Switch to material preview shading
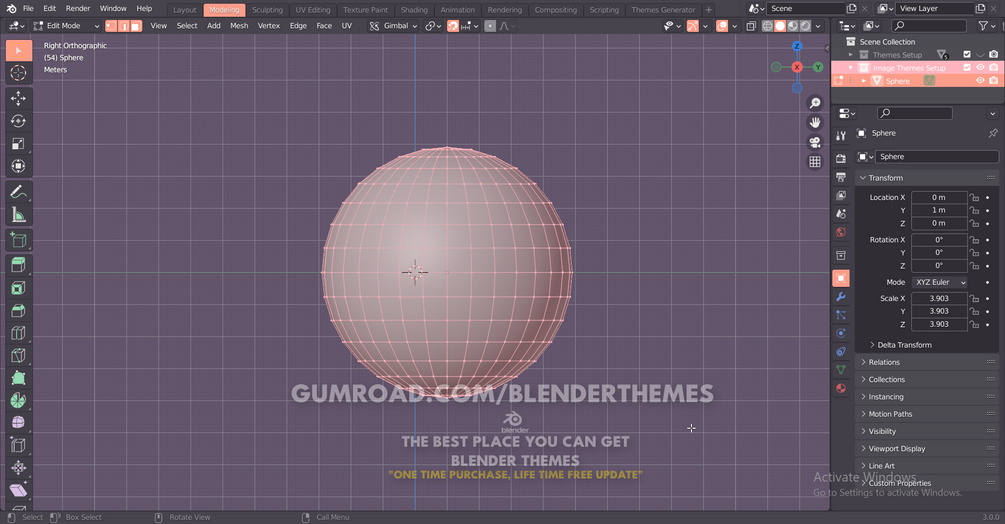 [793, 26]
